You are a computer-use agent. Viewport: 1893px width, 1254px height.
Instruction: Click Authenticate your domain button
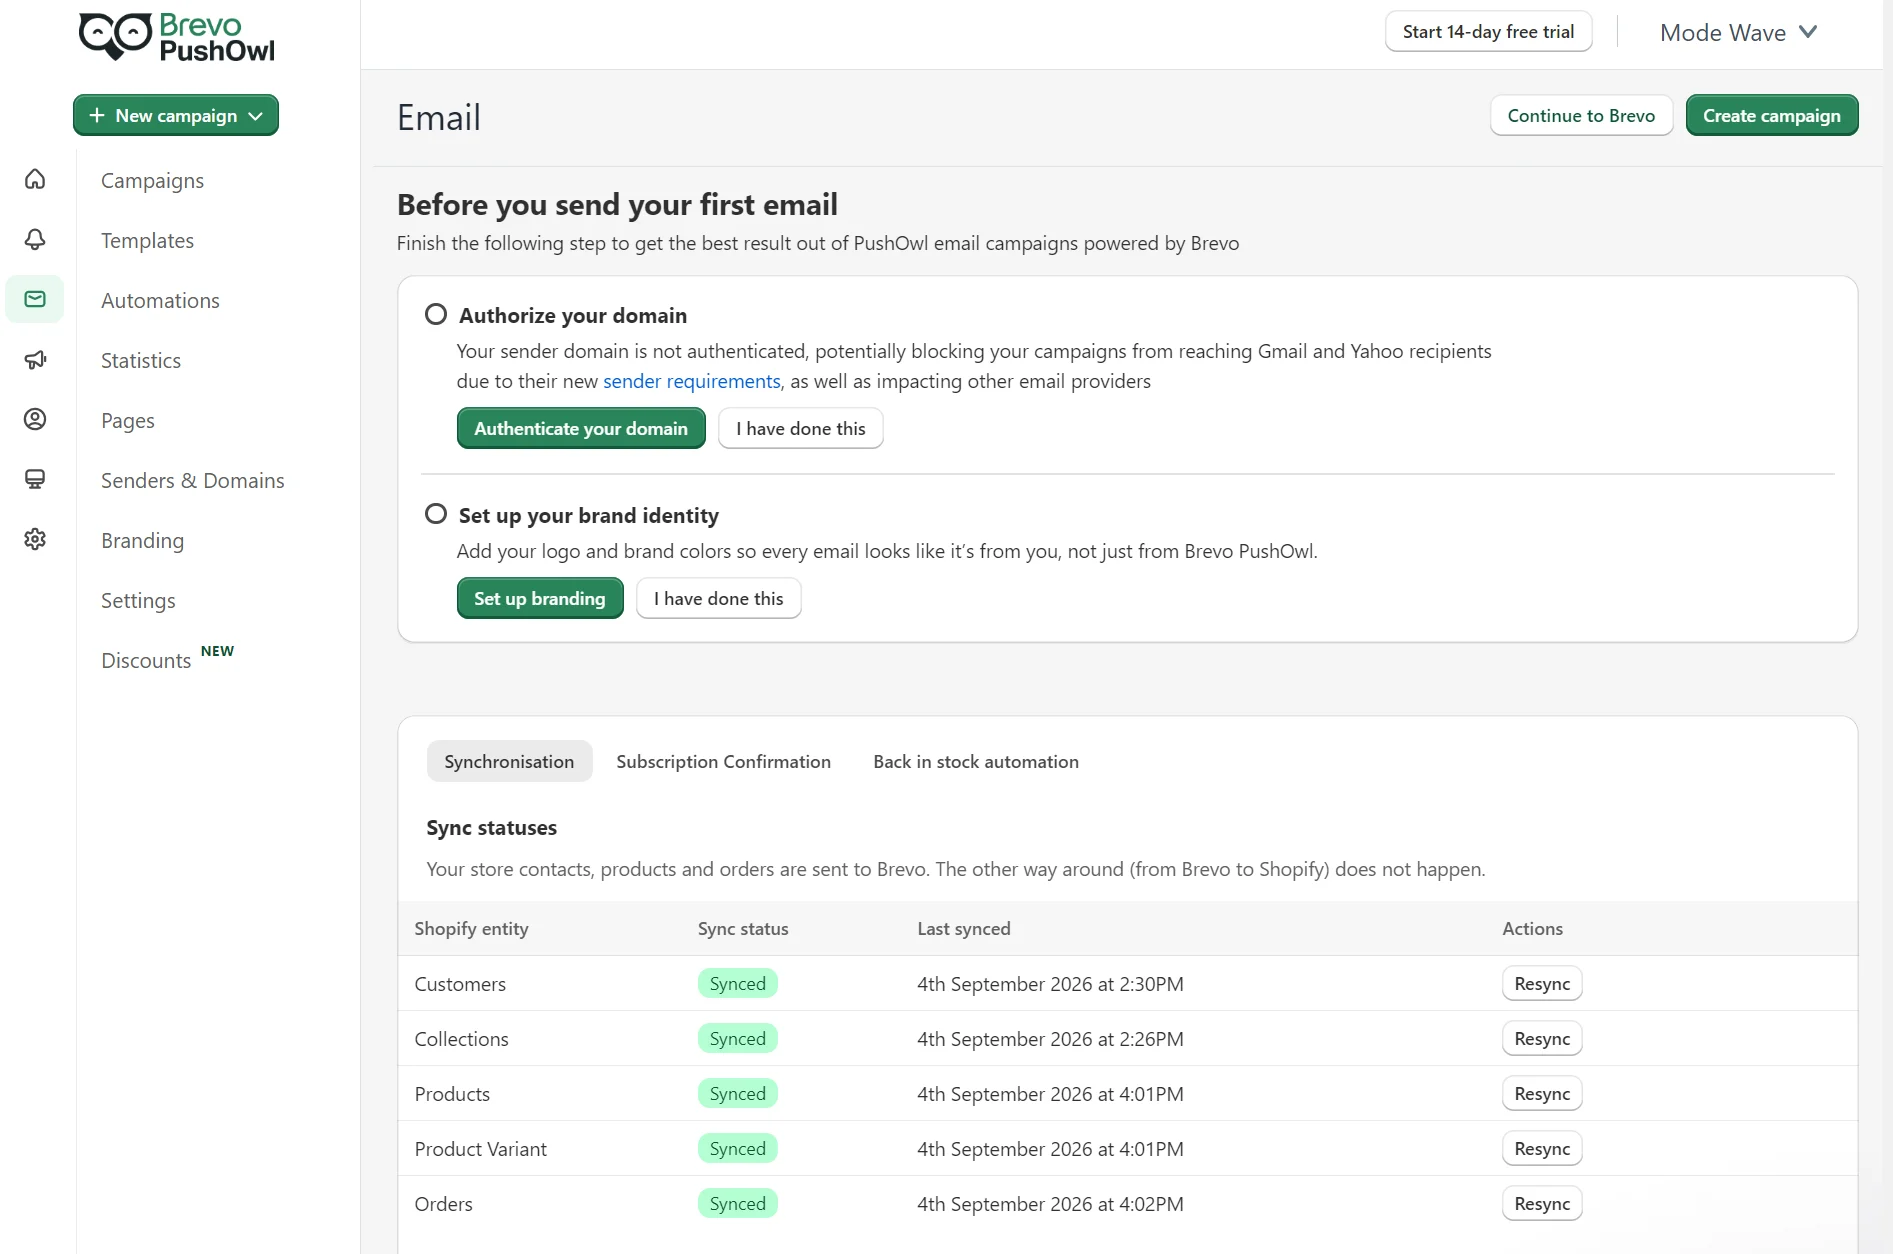point(581,428)
